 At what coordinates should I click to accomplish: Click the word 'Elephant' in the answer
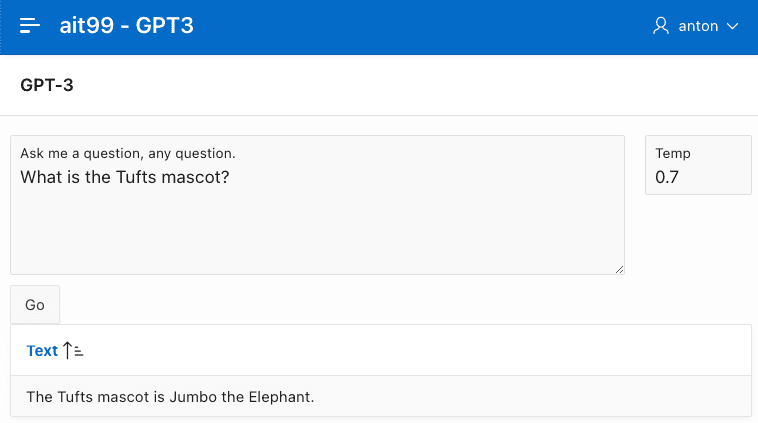pos(283,397)
